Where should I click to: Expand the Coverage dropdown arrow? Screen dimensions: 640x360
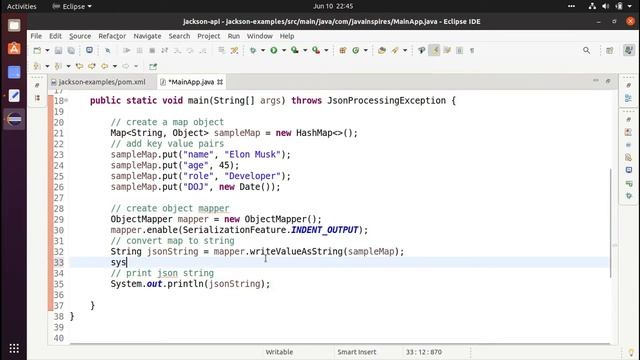tap(305, 50)
